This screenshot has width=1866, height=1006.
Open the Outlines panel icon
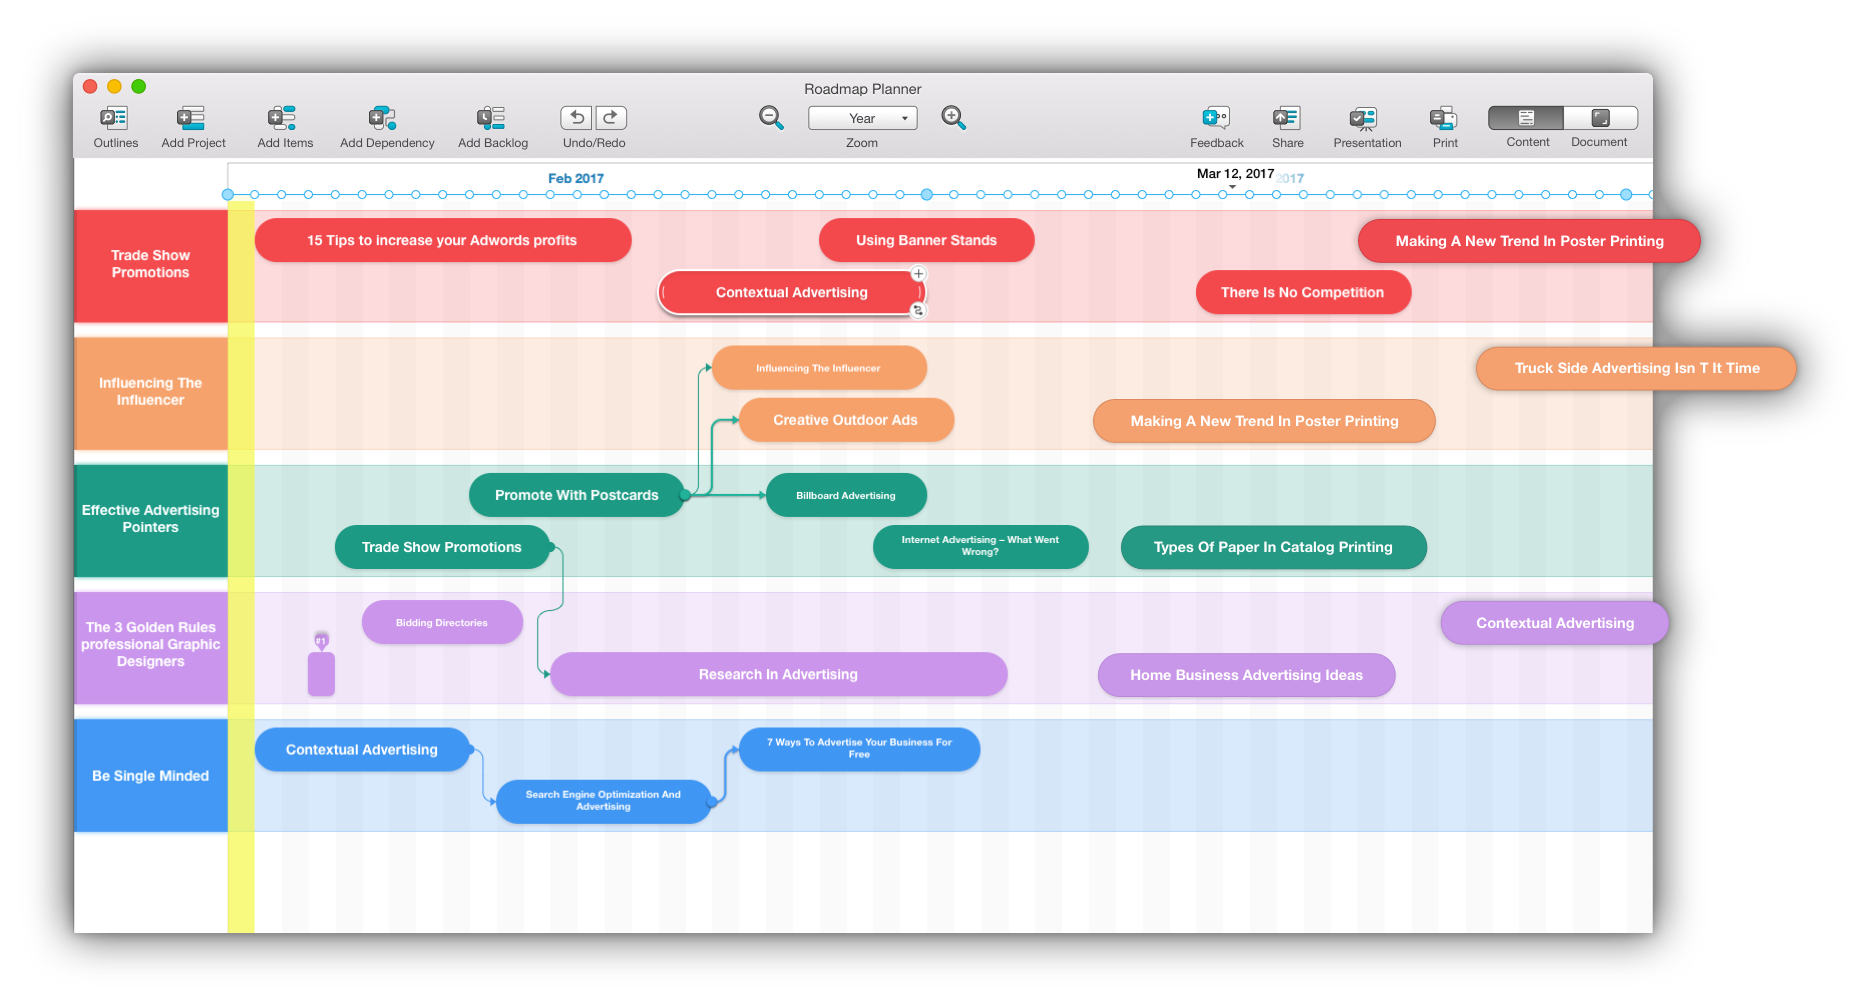(x=114, y=118)
